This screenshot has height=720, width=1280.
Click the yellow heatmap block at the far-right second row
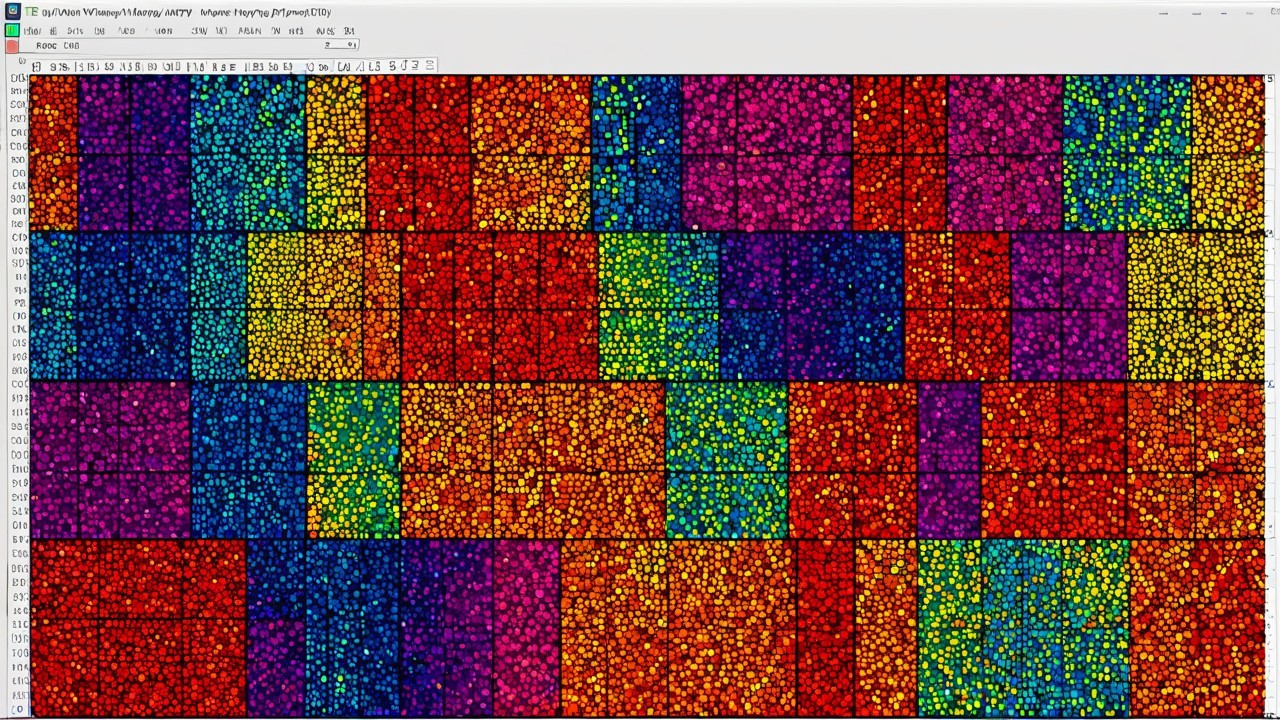tap(1195, 305)
